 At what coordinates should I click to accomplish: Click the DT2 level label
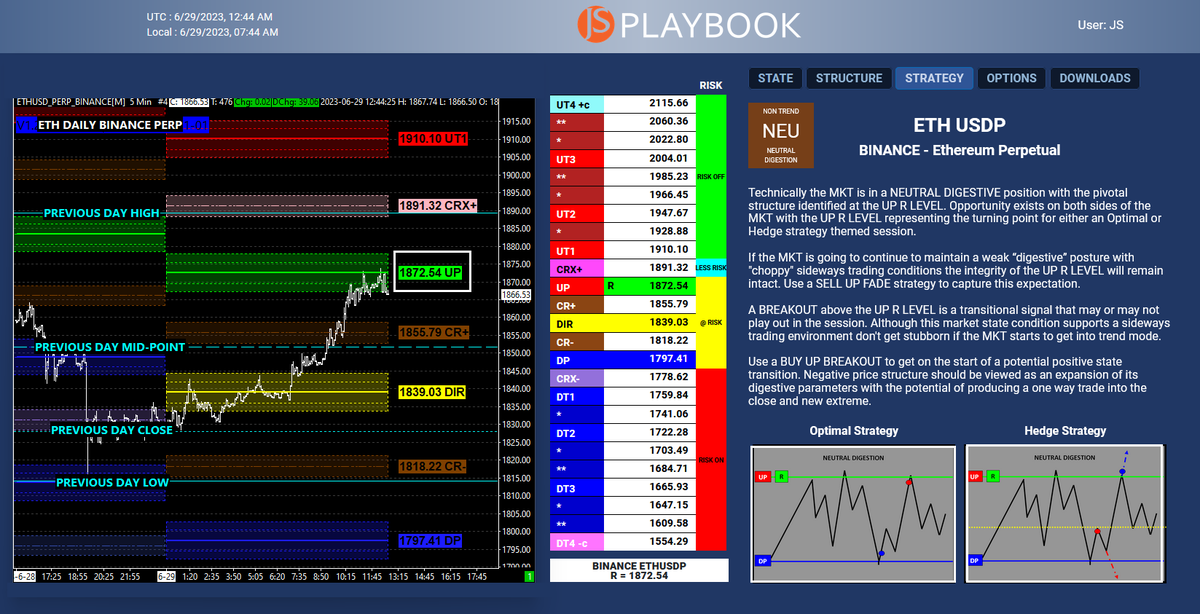[x=578, y=431]
